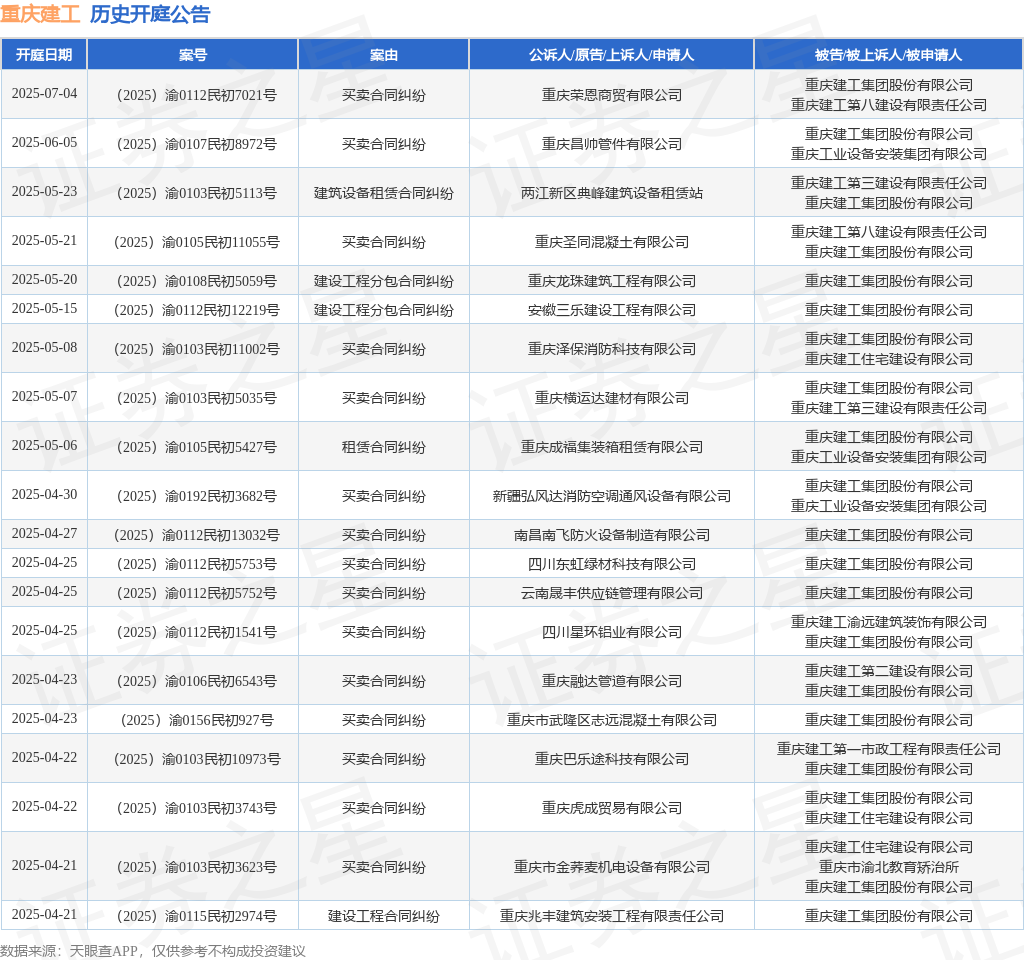Click plaintiff 四川星环铝业有限公司
Screen dimensions: 1024x960
click(x=611, y=633)
